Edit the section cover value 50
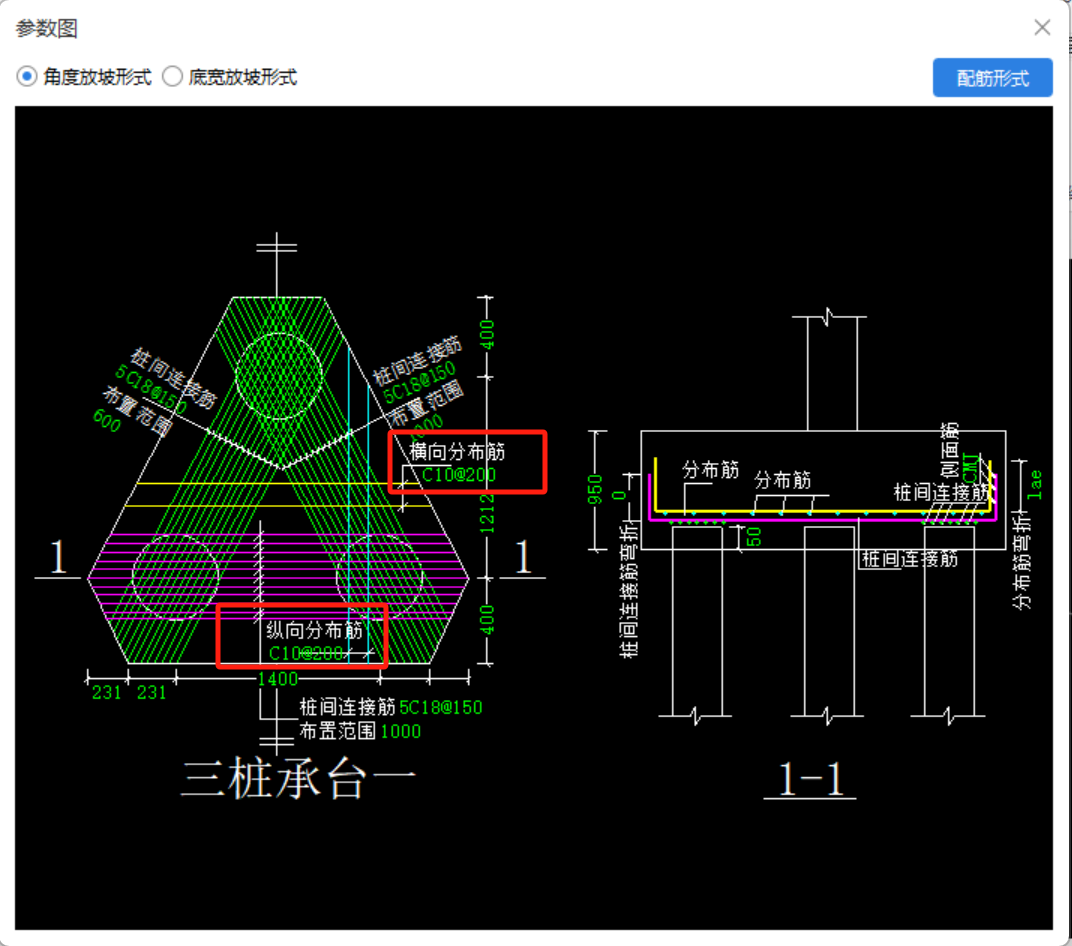The height and width of the screenshot is (946, 1072). pyautogui.click(x=753, y=537)
